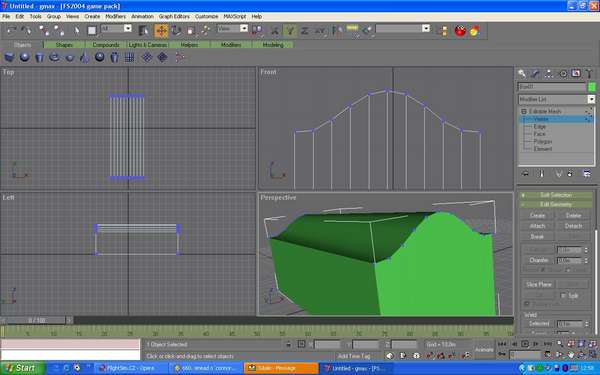Open the Reference Coordinate System dropdown
The width and height of the screenshot is (600, 375).
click(x=243, y=28)
